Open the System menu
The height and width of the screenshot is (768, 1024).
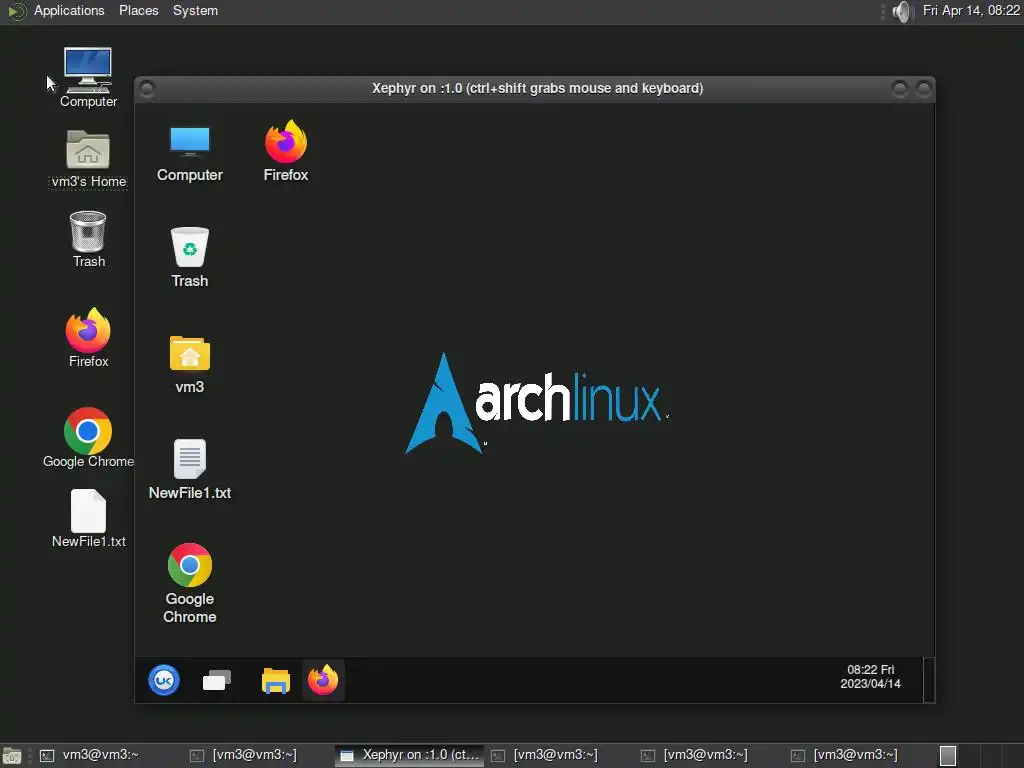pyautogui.click(x=195, y=11)
